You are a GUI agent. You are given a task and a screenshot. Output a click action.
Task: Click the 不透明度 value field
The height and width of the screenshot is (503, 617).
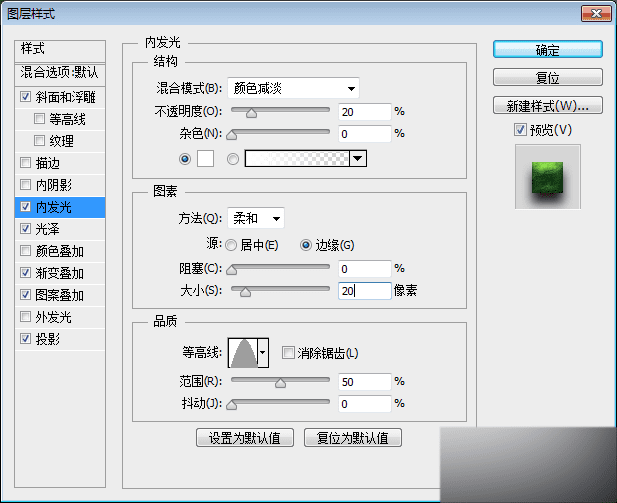click(365, 112)
